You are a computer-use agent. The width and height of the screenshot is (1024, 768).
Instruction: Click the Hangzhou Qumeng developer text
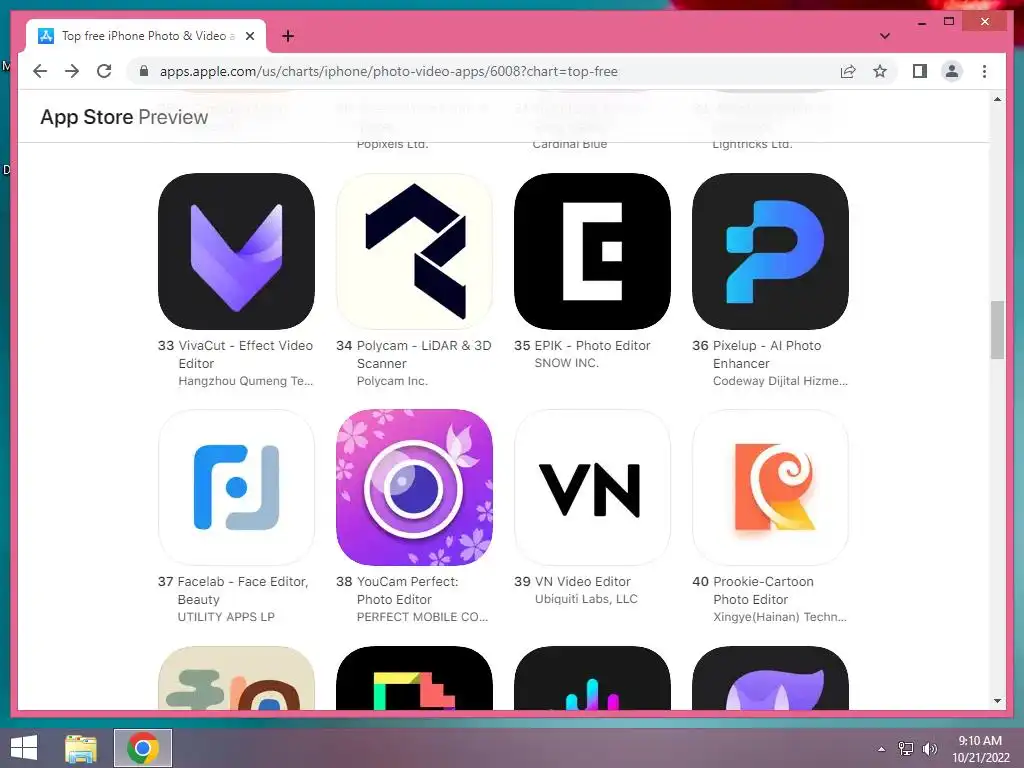[246, 381]
